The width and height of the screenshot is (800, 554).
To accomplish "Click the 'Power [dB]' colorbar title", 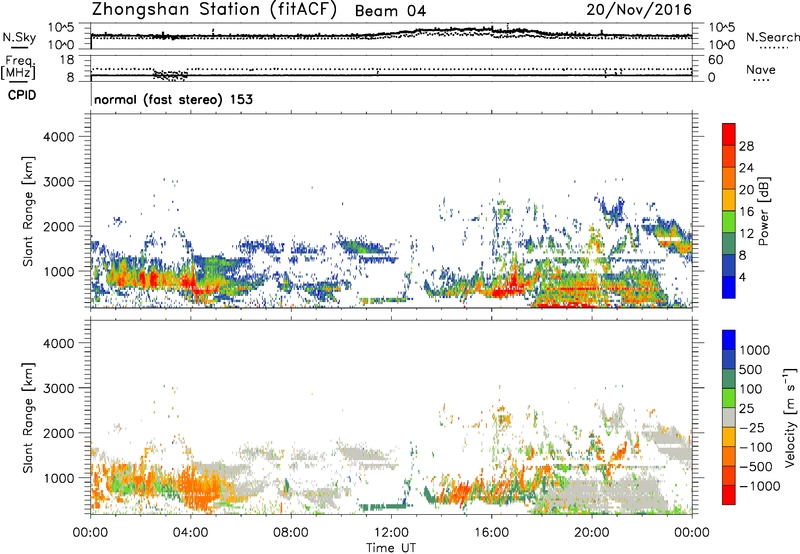I will coord(764,211).
